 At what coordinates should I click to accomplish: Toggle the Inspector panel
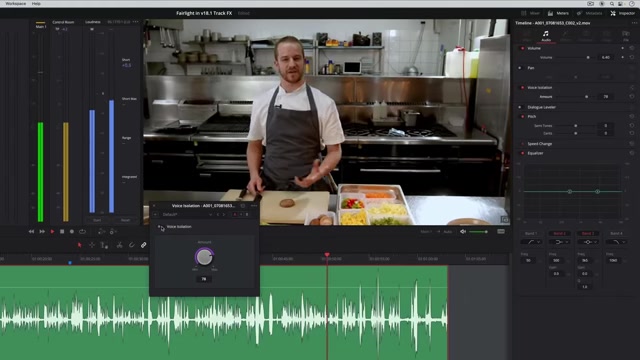pyautogui.click(x=623, y=13)
